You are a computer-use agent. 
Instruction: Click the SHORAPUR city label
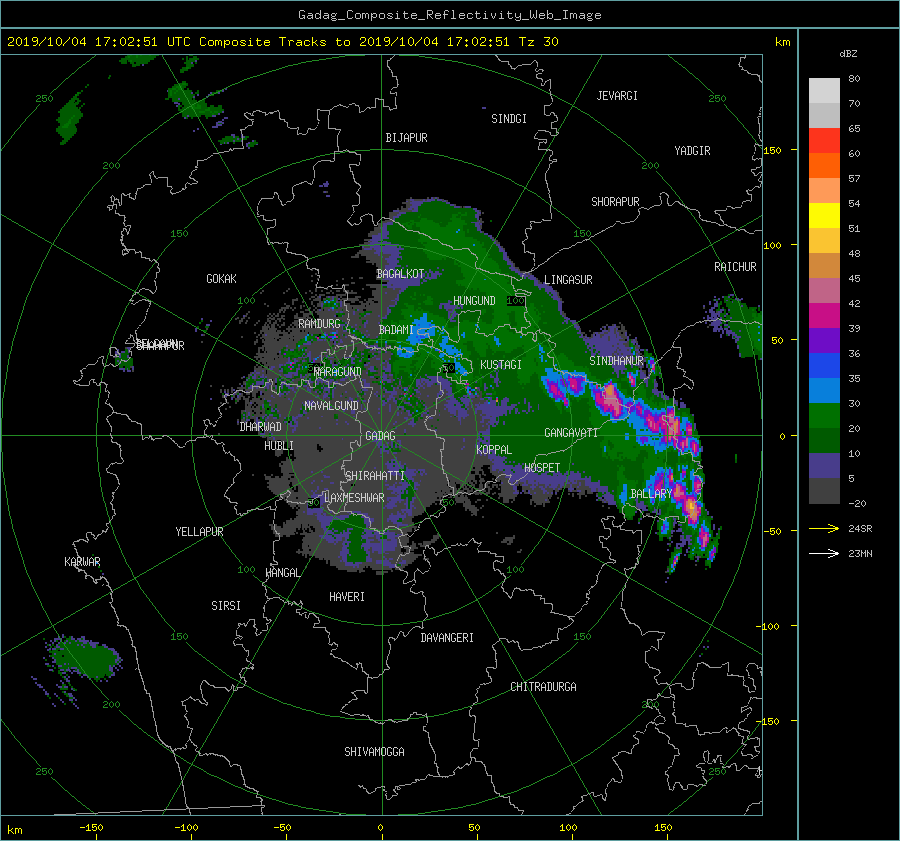pyautogui.click(x=615, y=202)
